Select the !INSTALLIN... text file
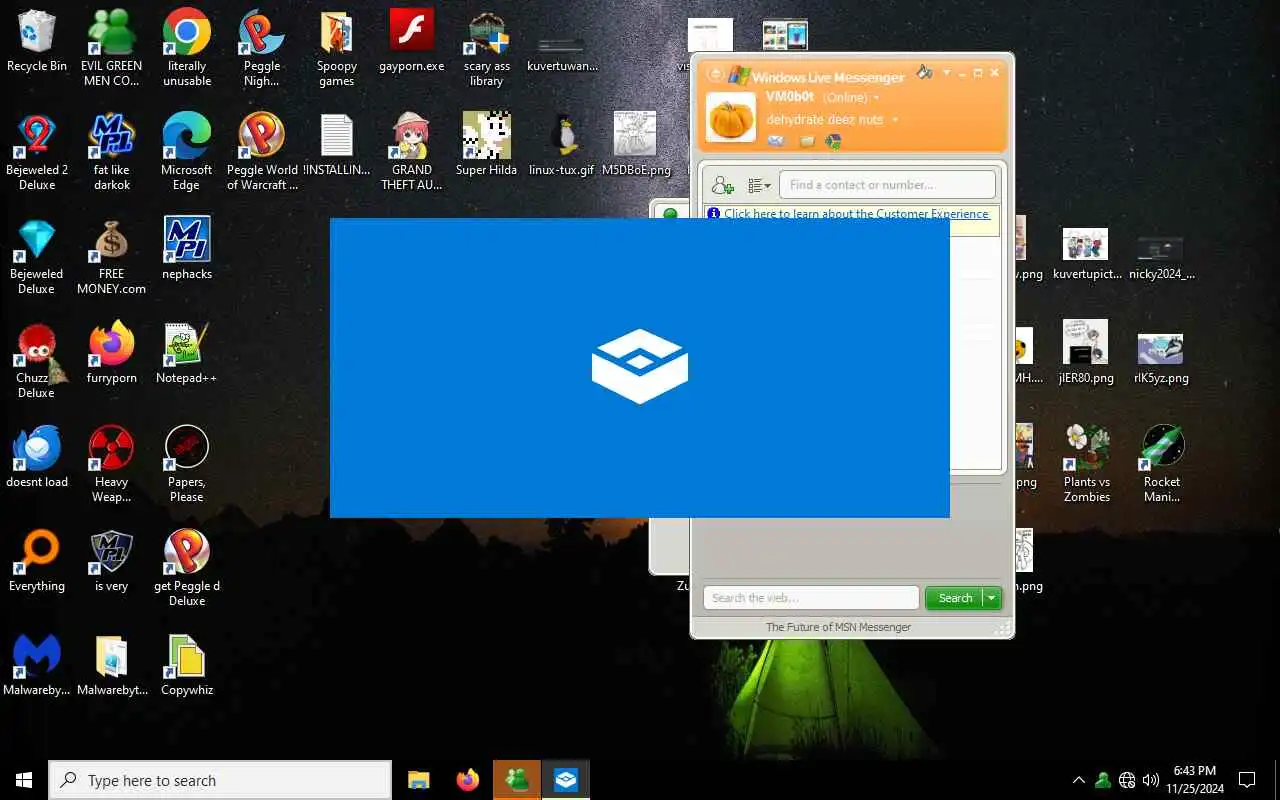The image size is (1280, 800). (337, 146)
